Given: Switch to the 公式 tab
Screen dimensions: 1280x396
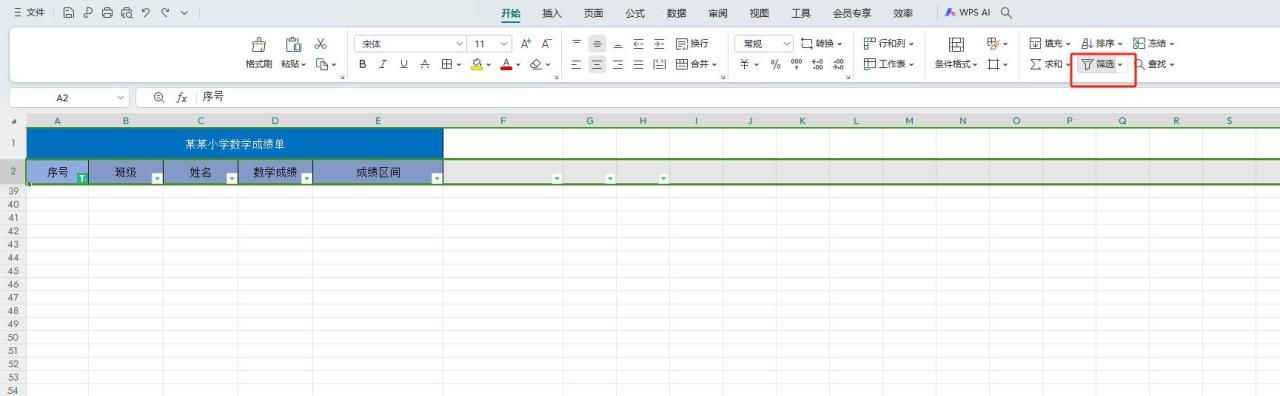Looking at the screenshot, I should point(635,13).
